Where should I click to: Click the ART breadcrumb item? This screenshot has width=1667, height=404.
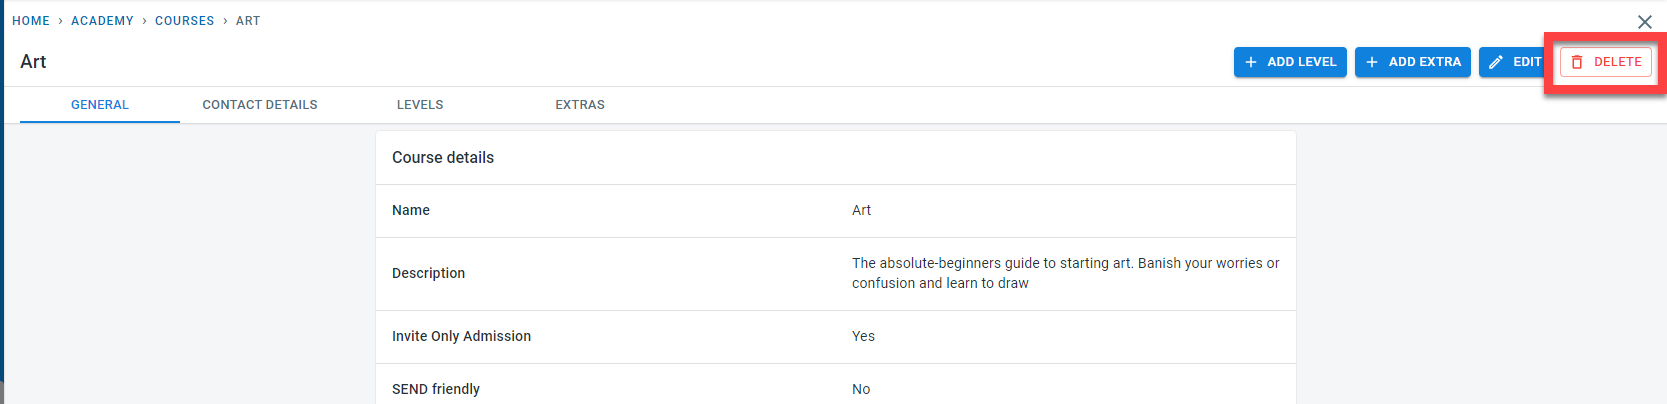[x=248, y=21]
